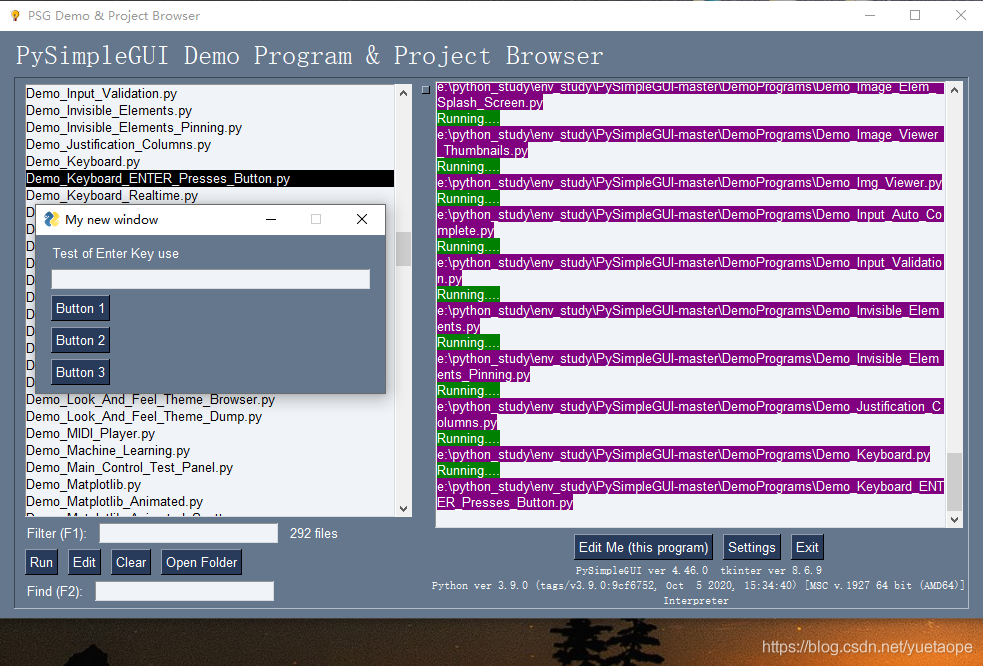Click the Open Folder button
This screenshot has height=666, width=983.
201,563
